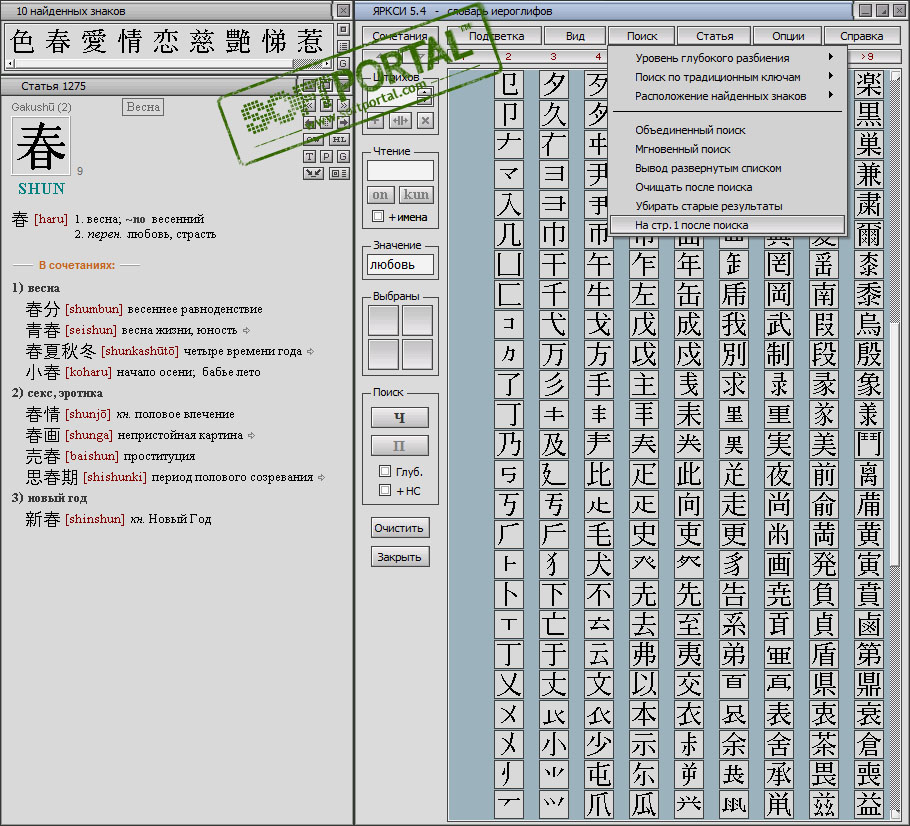Click the Ч search button

click(400, 417)
